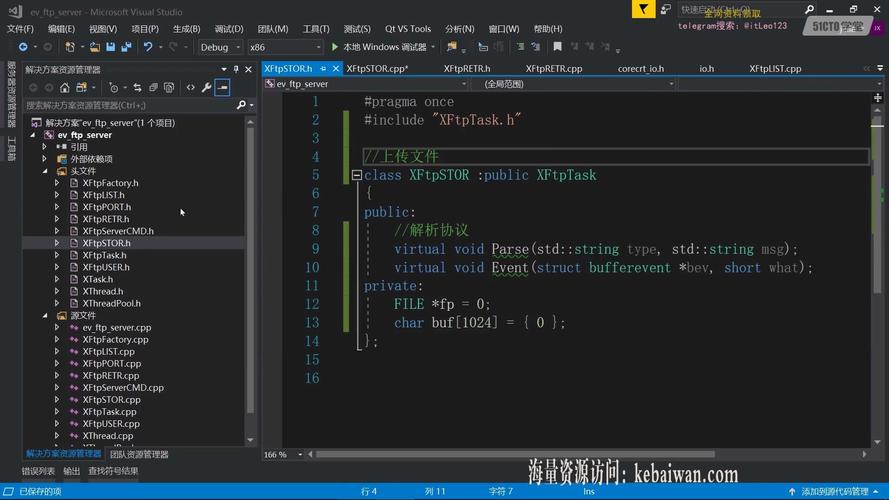
Task: Open the 调试(D) menu
Action: tap(229, 28)
